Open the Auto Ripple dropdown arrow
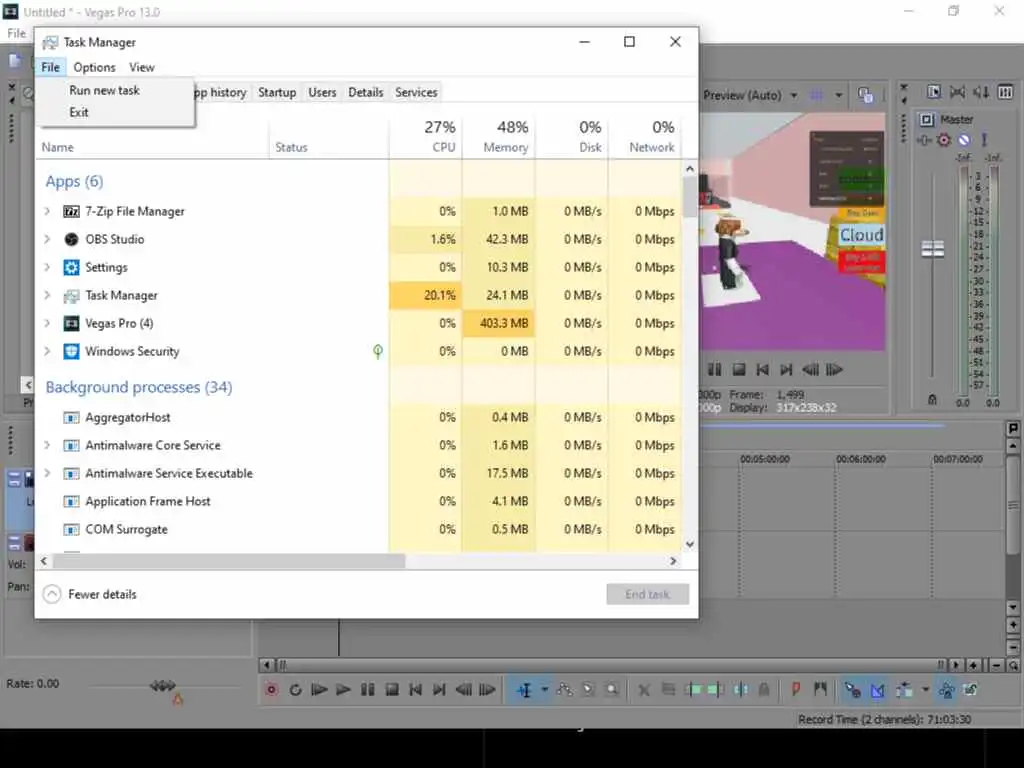The width and height of the screenshot is (1024, 768). pos(925,690)
